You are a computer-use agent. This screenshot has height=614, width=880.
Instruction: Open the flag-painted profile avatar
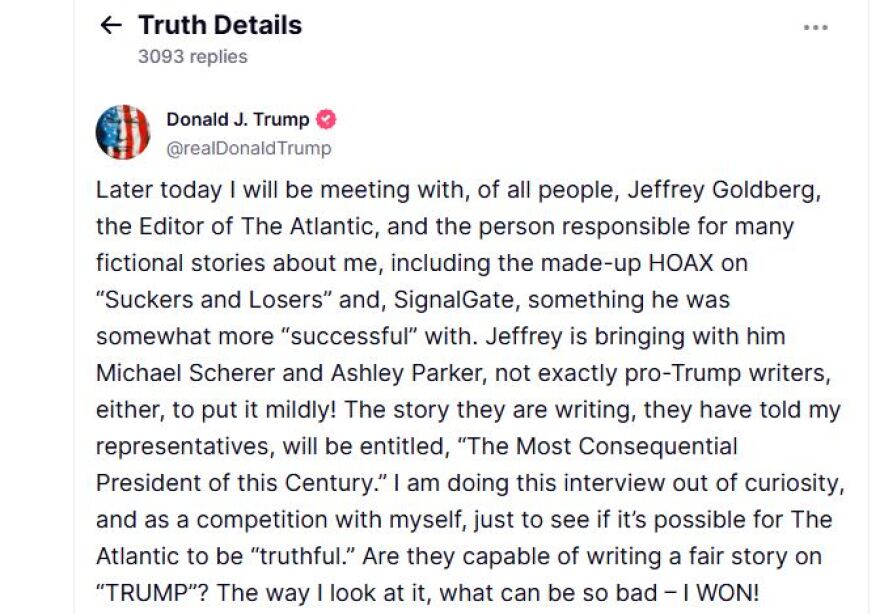(123, 132)
